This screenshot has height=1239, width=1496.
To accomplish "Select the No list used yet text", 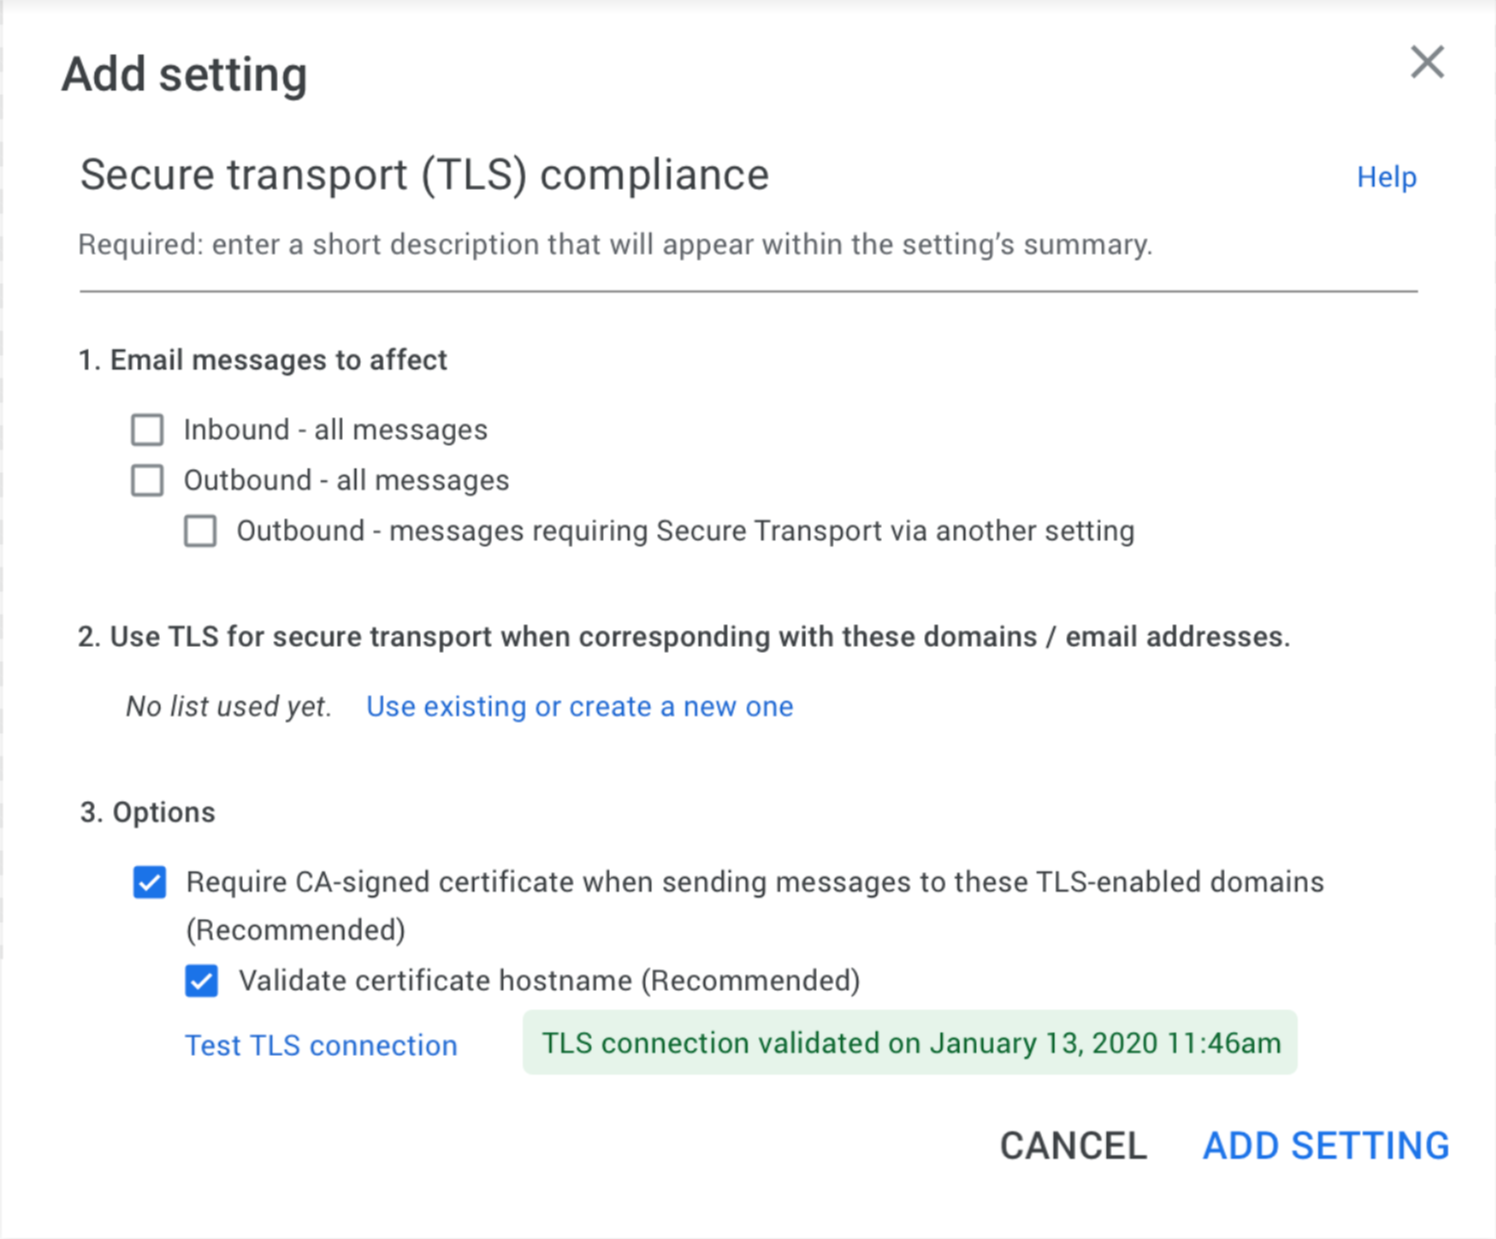I will click(227, 706).
